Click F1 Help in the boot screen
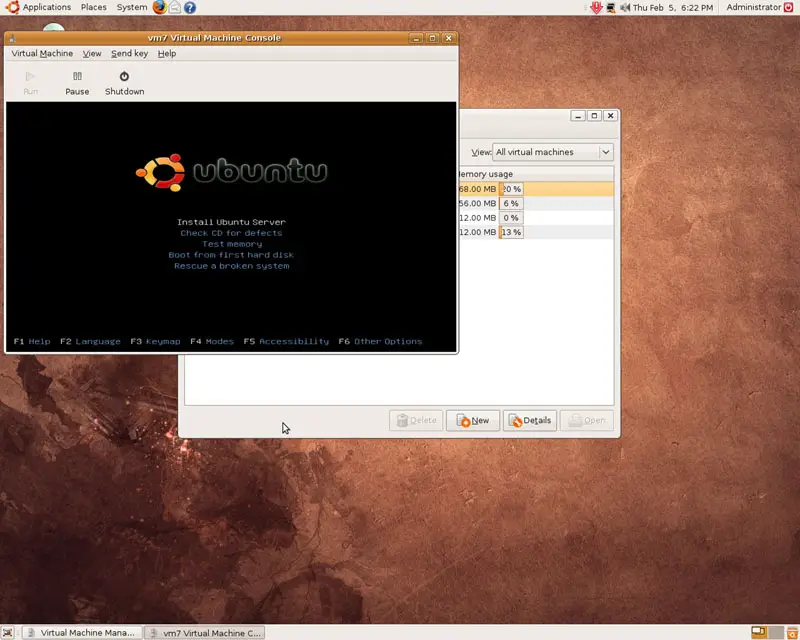800x640 pixels. (32, 341)
